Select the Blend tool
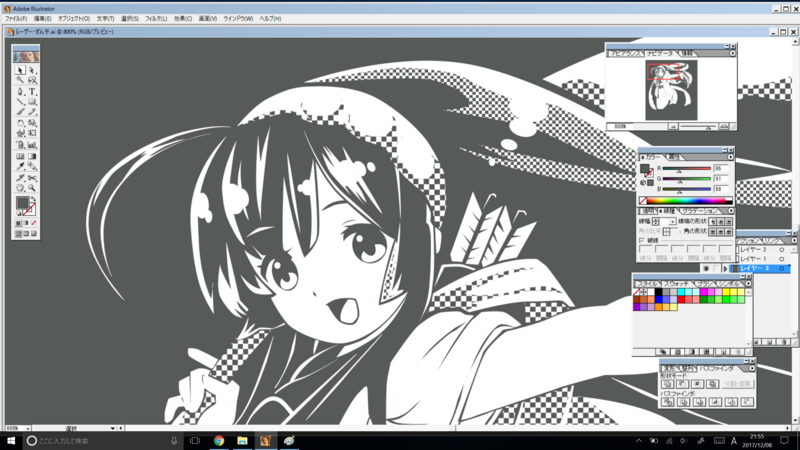The width and height of the screenshot is (800, 450). [x=32, y=166]
